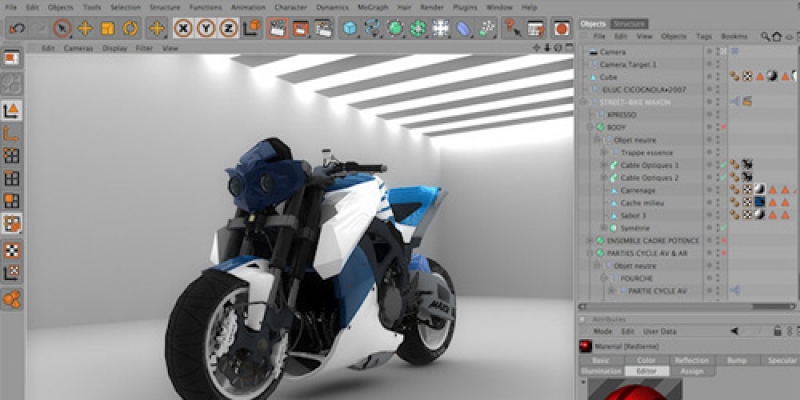Open the deformer objects capsule icon
This screenshot has height=400, width=800.
click(463, 29)
